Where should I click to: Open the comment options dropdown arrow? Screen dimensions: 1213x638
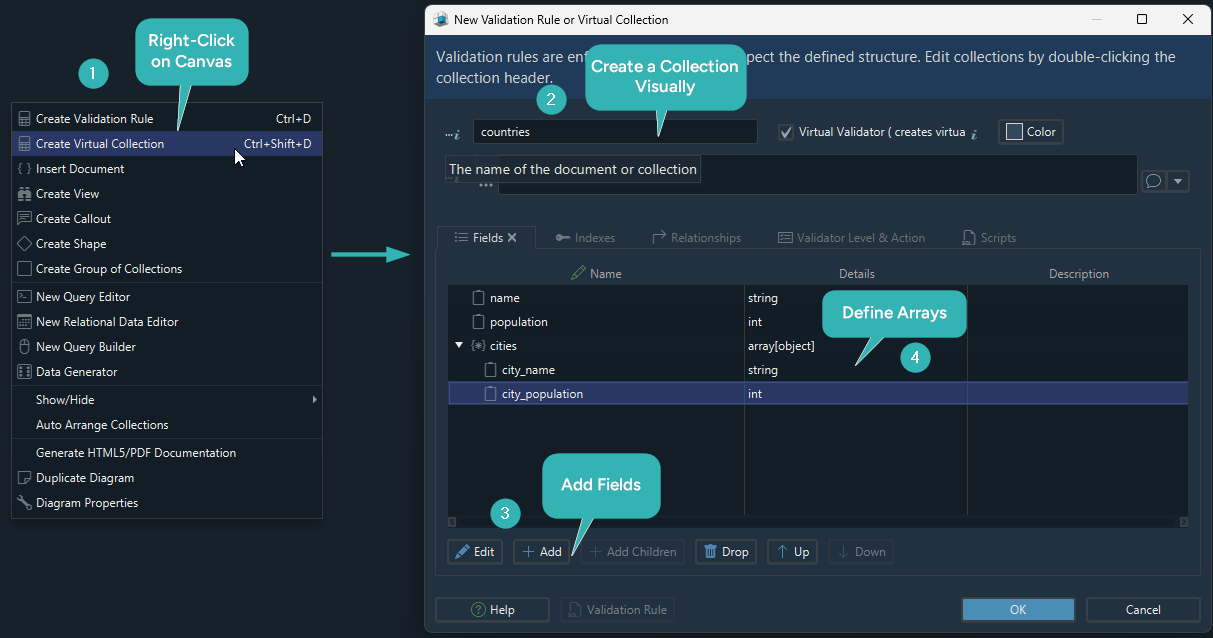(1178, 181)
